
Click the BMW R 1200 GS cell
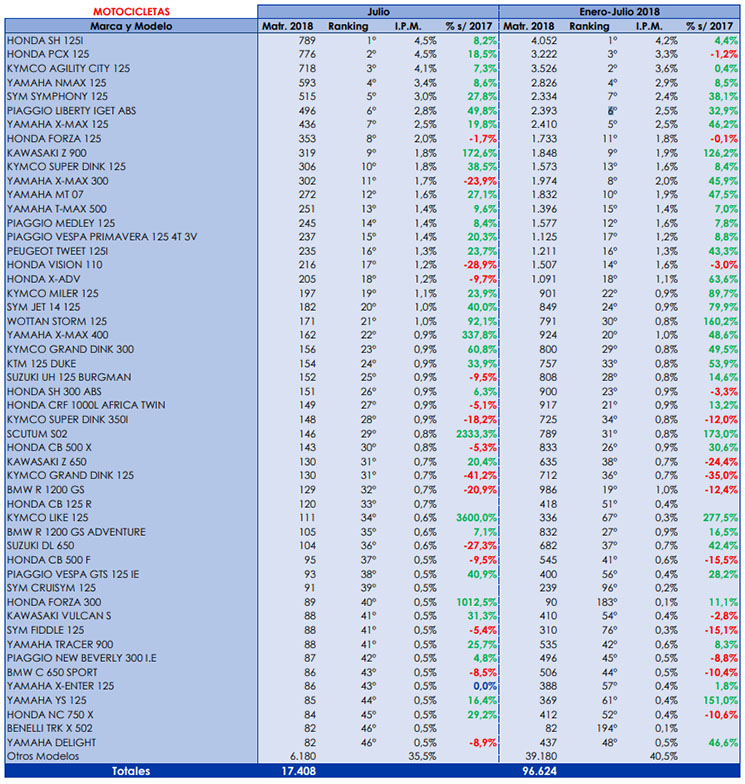[x=46, y=490]
